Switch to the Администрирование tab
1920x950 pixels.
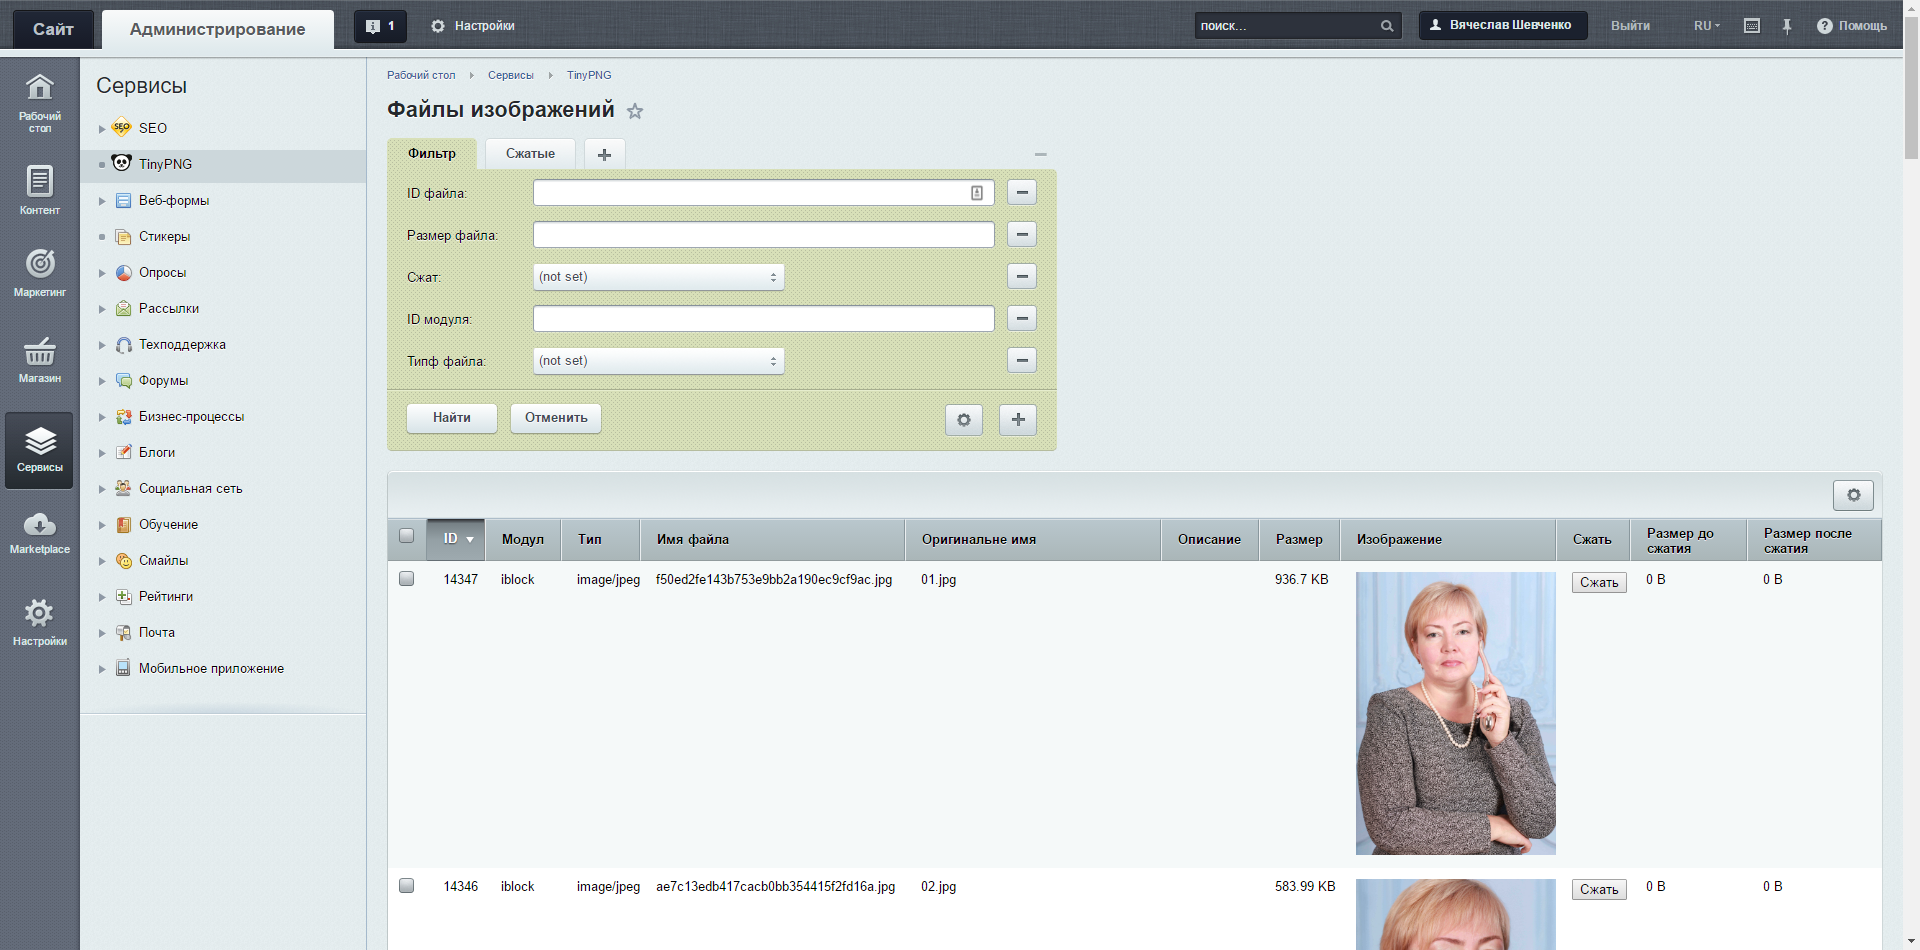tap(218, 29)
